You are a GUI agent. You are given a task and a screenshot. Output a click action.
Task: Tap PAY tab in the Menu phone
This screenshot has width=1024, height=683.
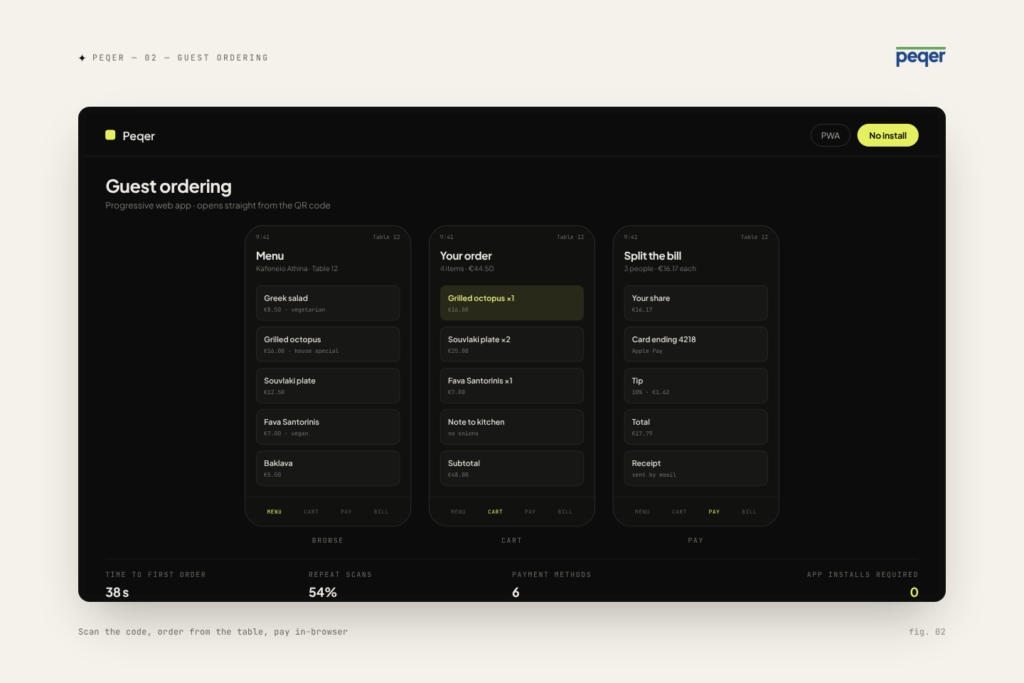[346, 512]
